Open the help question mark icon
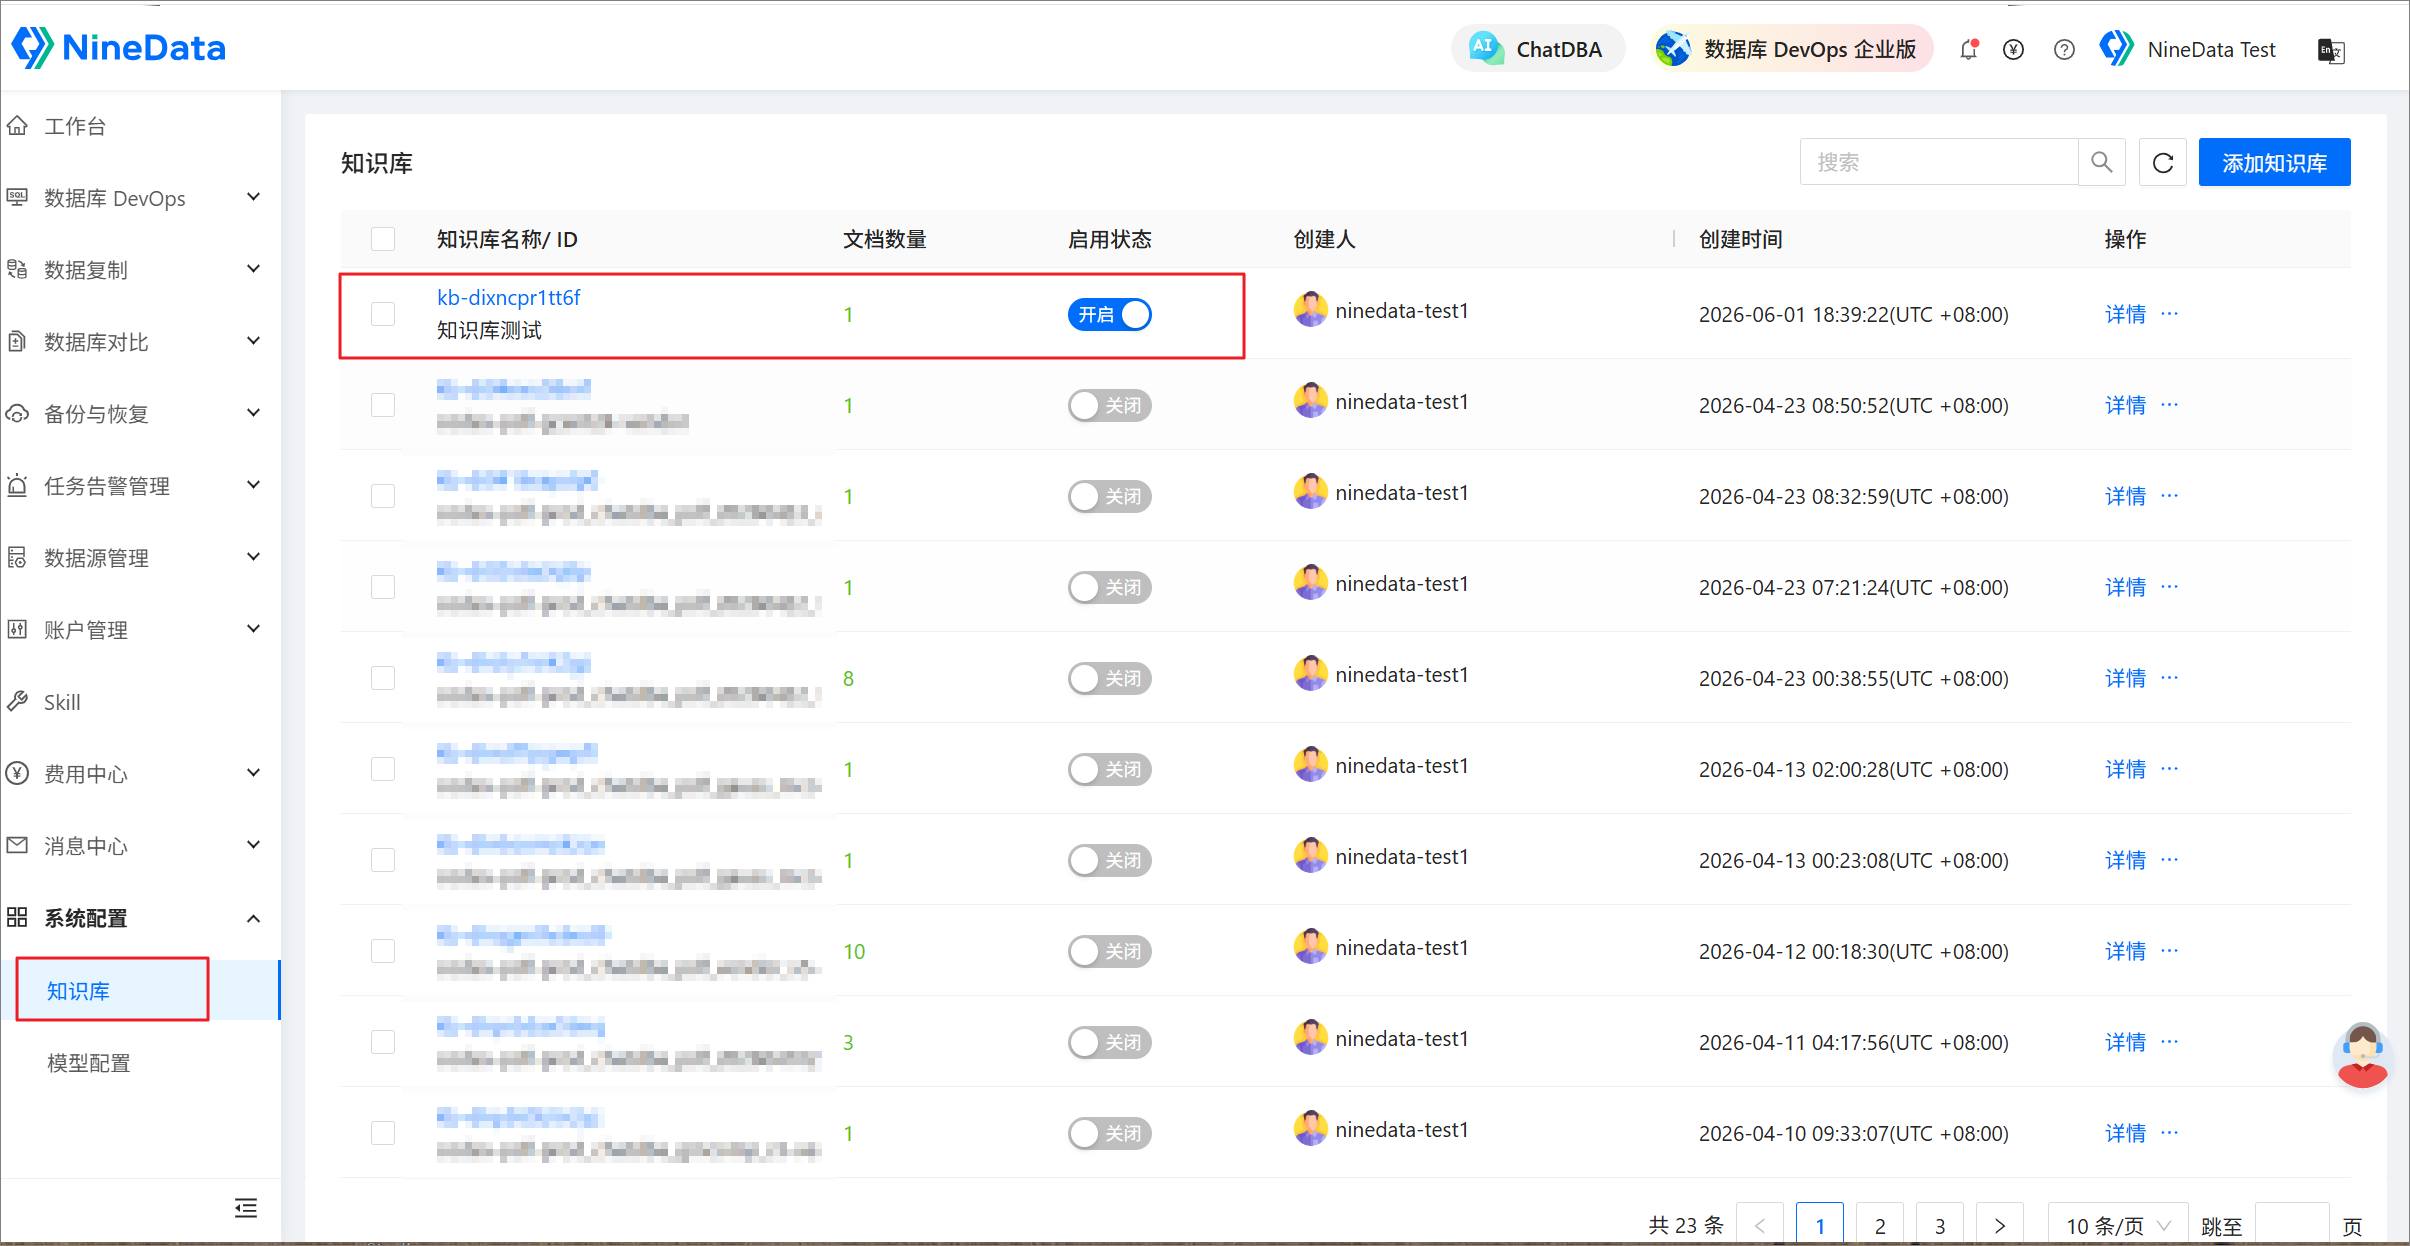This screenshot has width=2410, height=1246. pyautogui.click(x=2064, y=49)
